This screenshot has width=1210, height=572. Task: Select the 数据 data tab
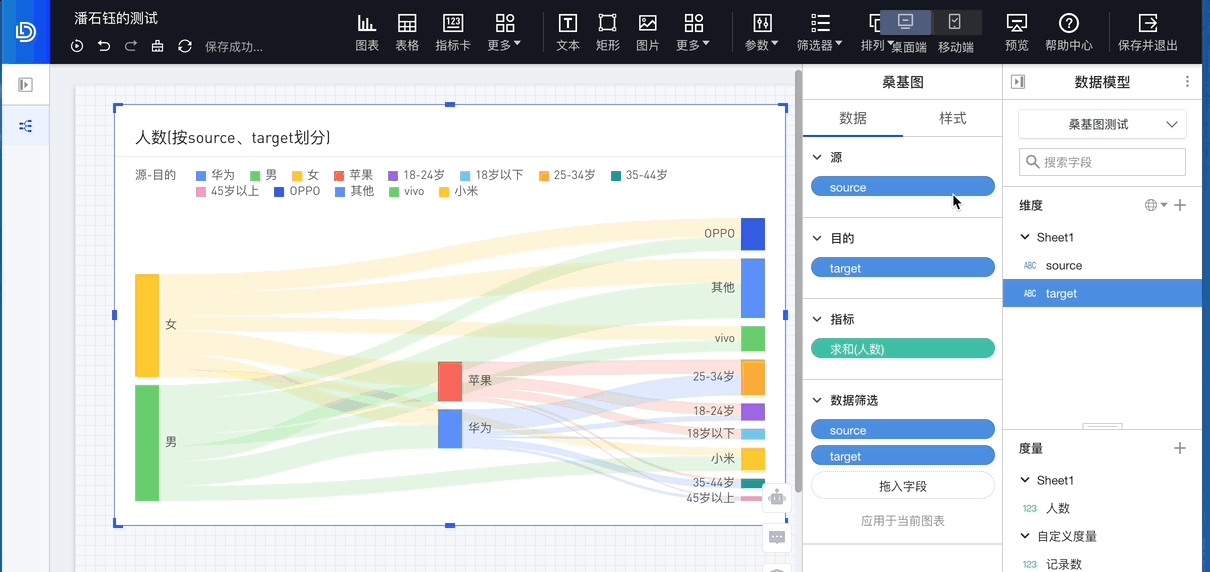pos(853,118)
